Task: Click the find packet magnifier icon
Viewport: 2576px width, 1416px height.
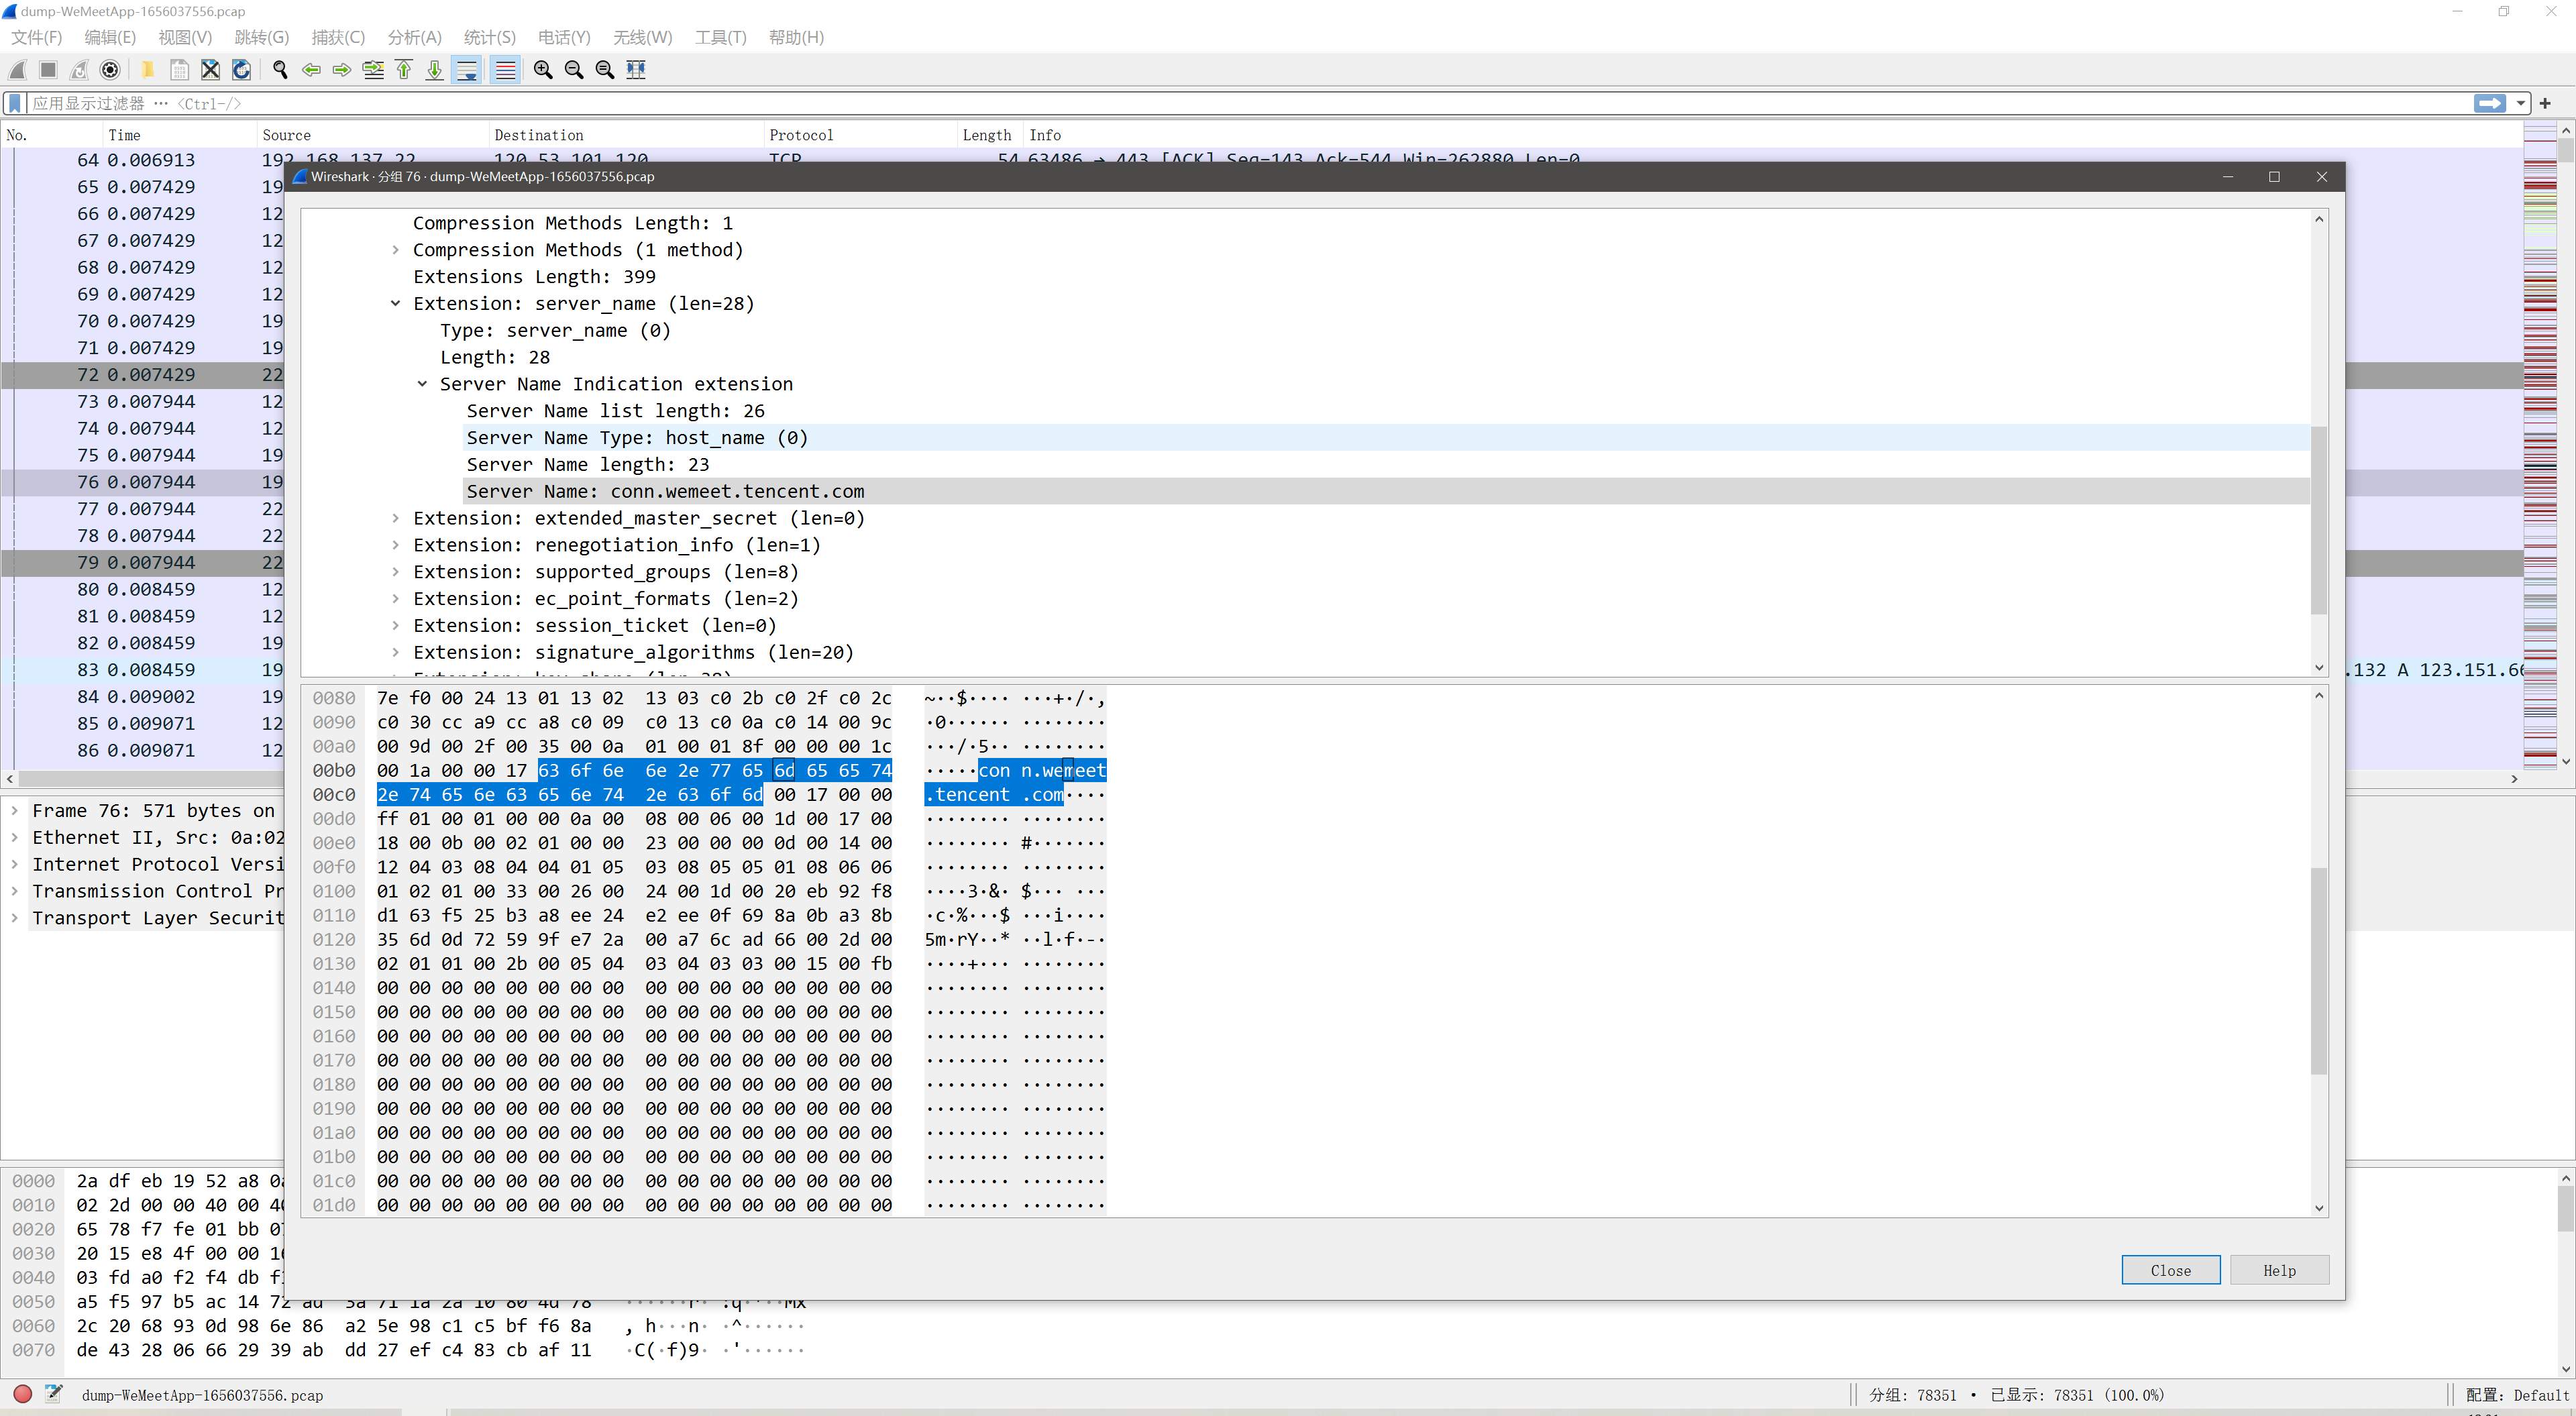Action: pyautogui.click(x=280, y=69)
